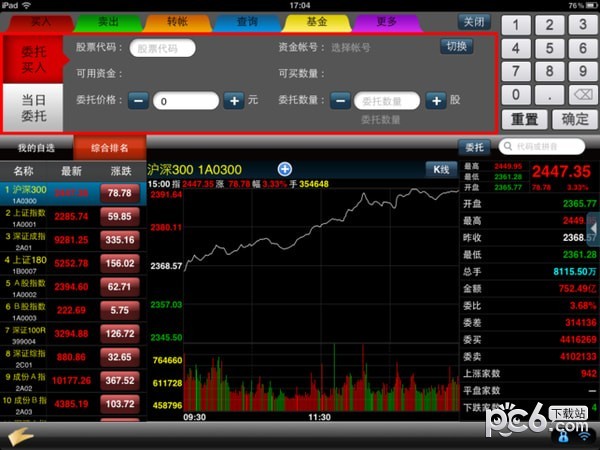600x450 pixels.
Task: Open the 查询 query tab
Action: tap(247, 22)
